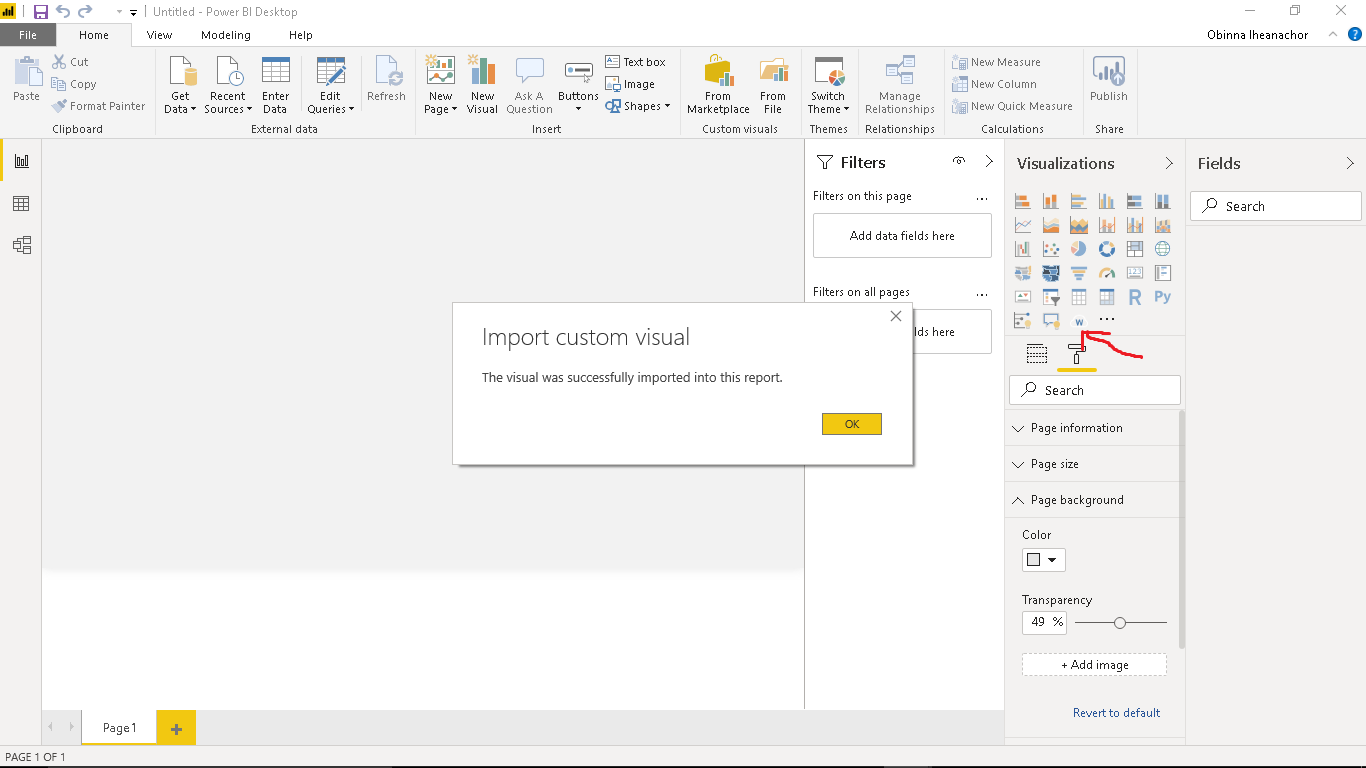Switch to the View ribbon tab
The width and height of the screenshot is (1366, 768).
pos(159,35)
